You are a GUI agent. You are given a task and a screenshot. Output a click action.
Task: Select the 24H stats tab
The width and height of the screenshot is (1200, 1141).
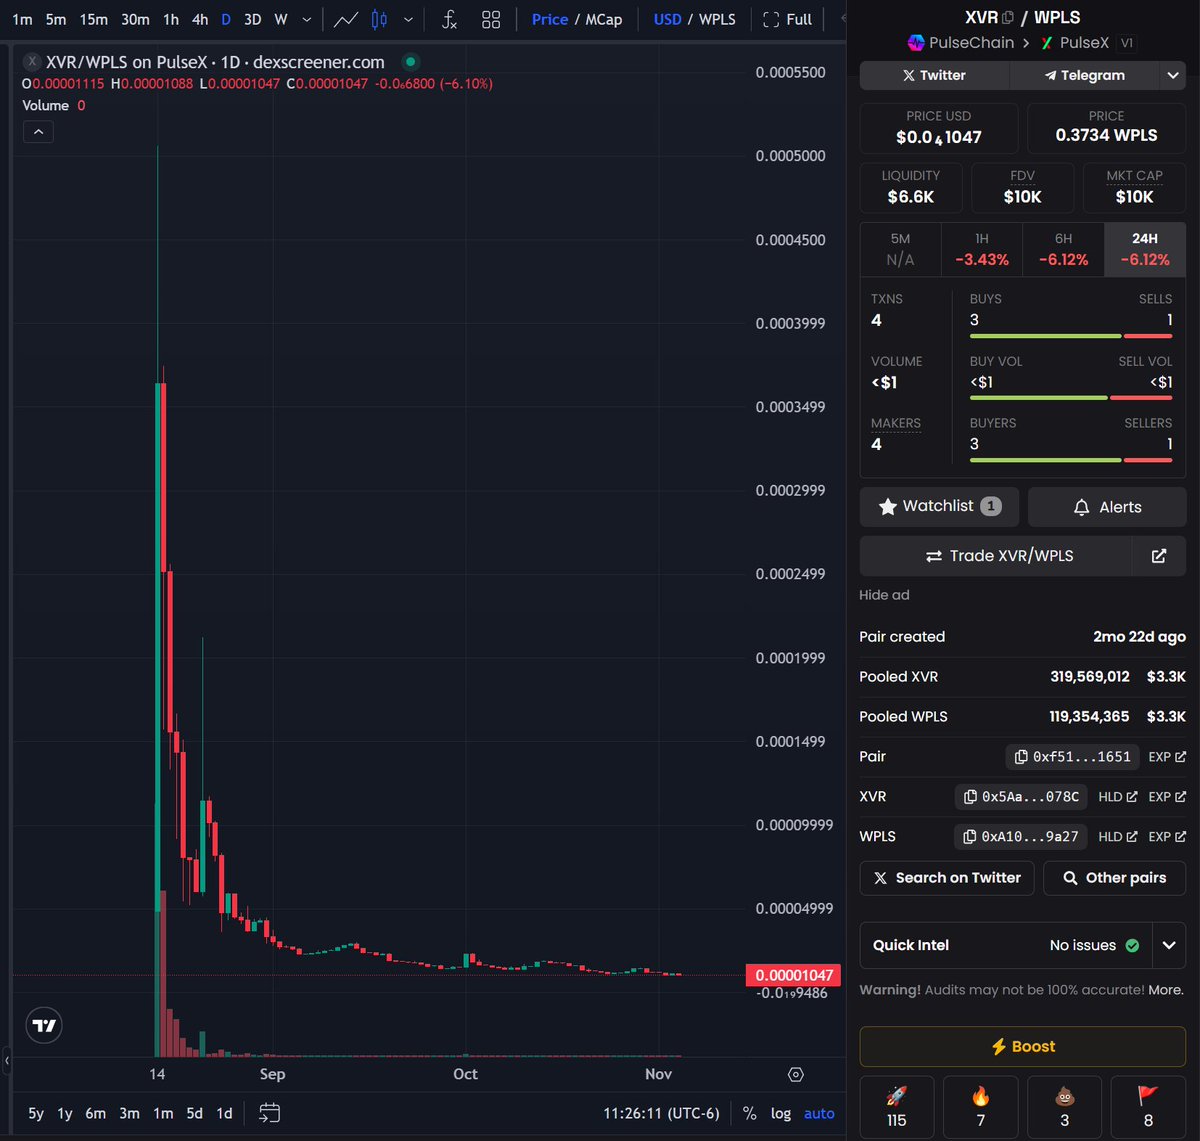click(1145, 249)
